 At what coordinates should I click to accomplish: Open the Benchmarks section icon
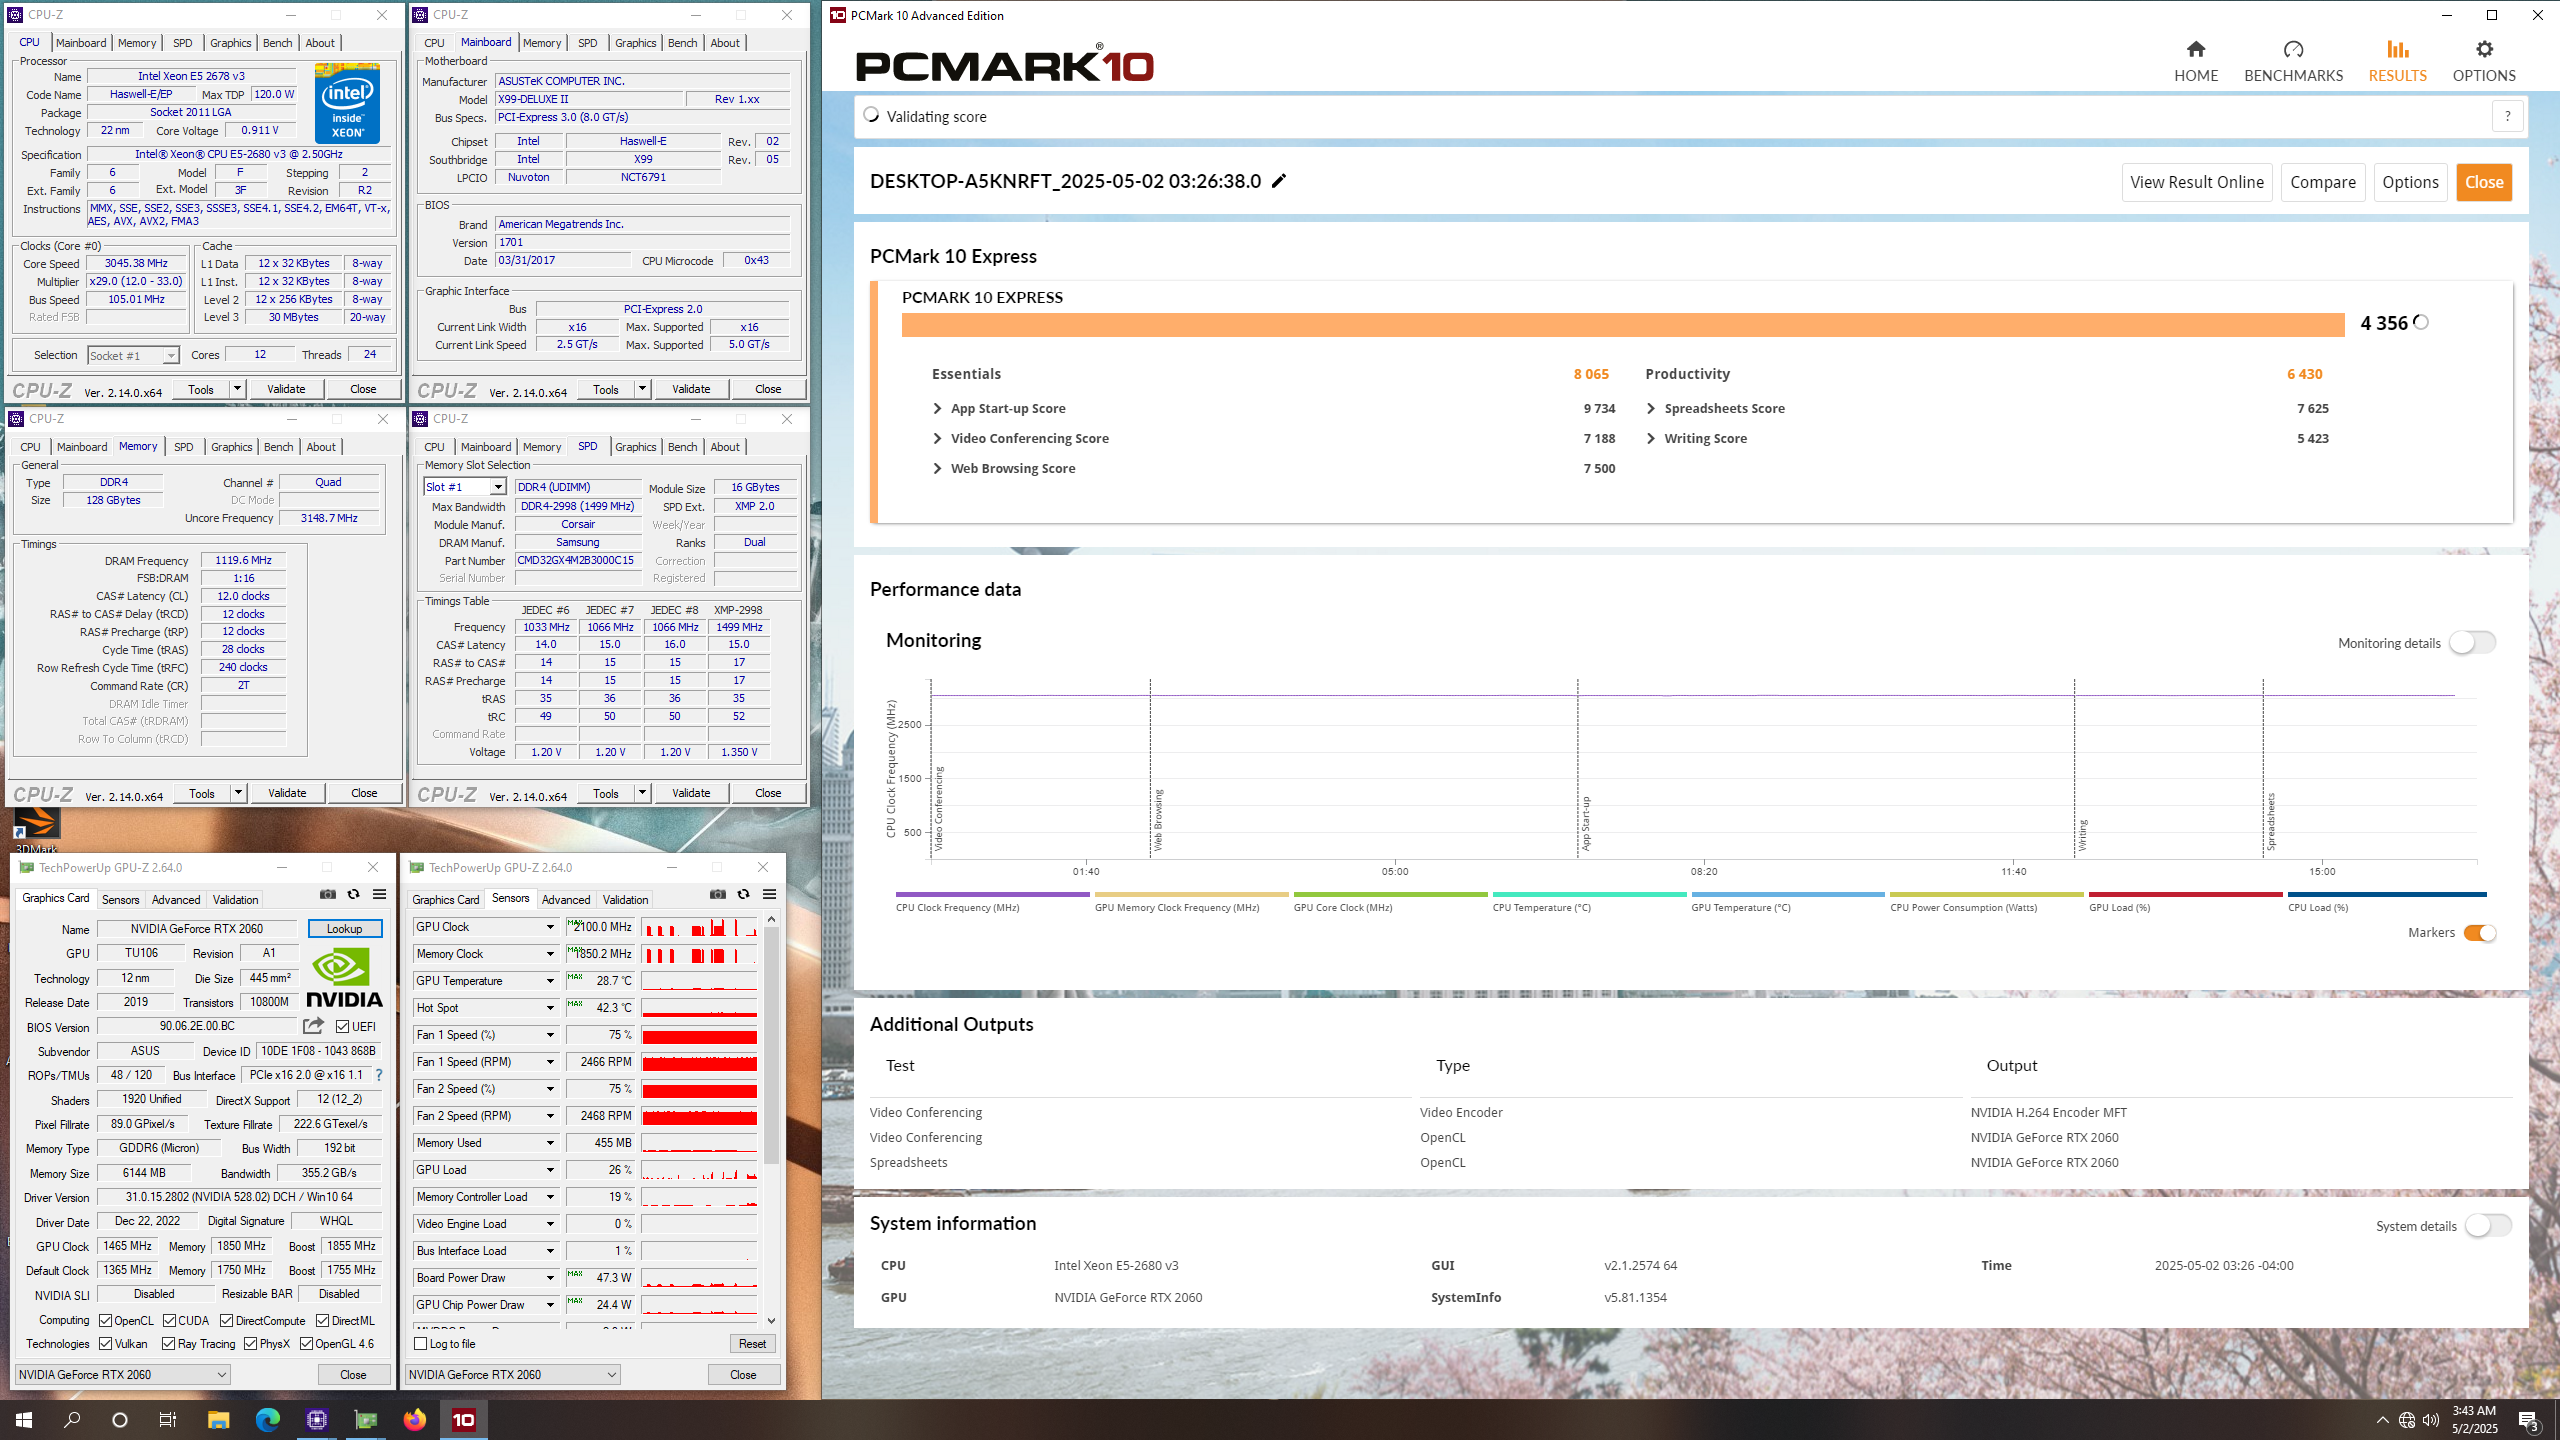pos(2293,49)
